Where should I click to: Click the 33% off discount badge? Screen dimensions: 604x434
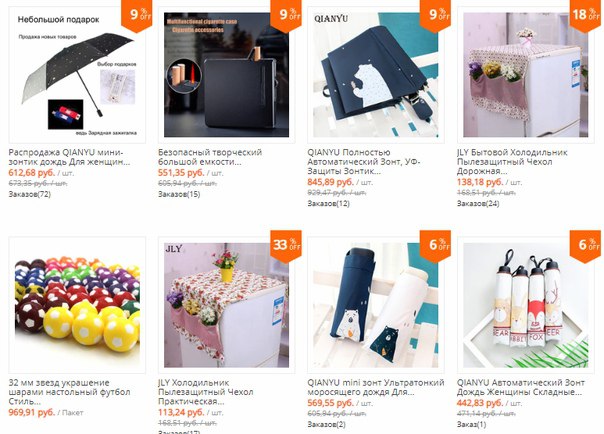[x=286, y=245]
